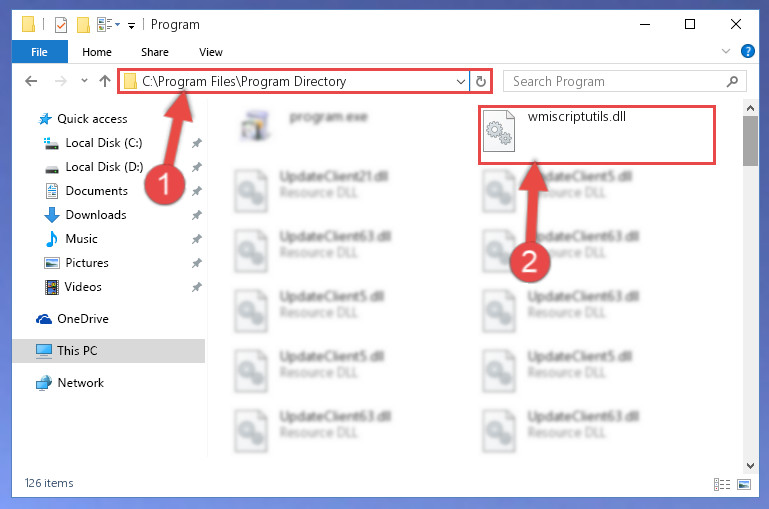The height and width of the screenshot is (509, 769).
Task: Switch to large thumbnails view icon
Action: [x=743, y=484]
